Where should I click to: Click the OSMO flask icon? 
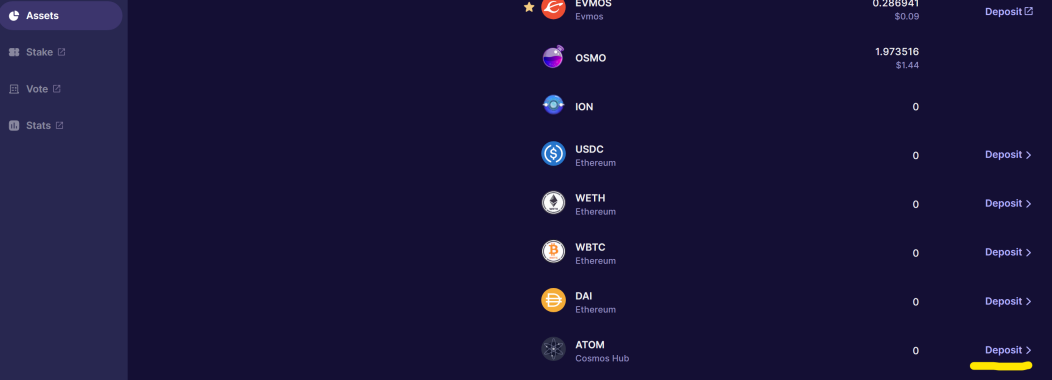[x=554, y=57]
